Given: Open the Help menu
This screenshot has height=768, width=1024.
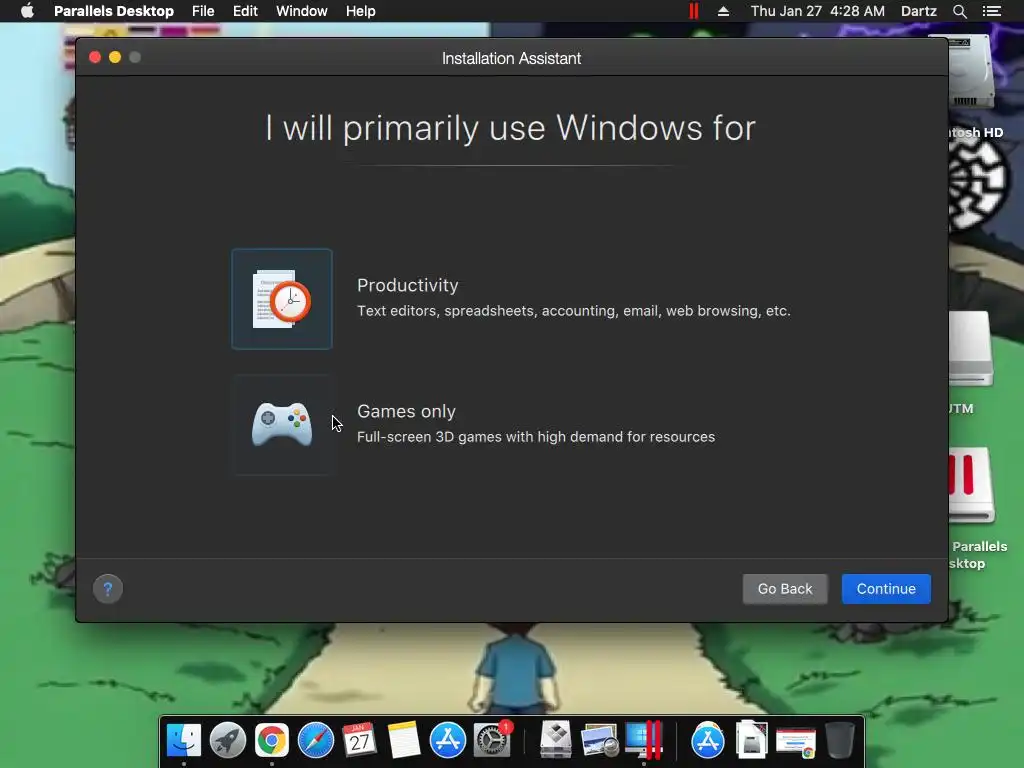Looking at the screenshot, I should (x=360, y=11).
